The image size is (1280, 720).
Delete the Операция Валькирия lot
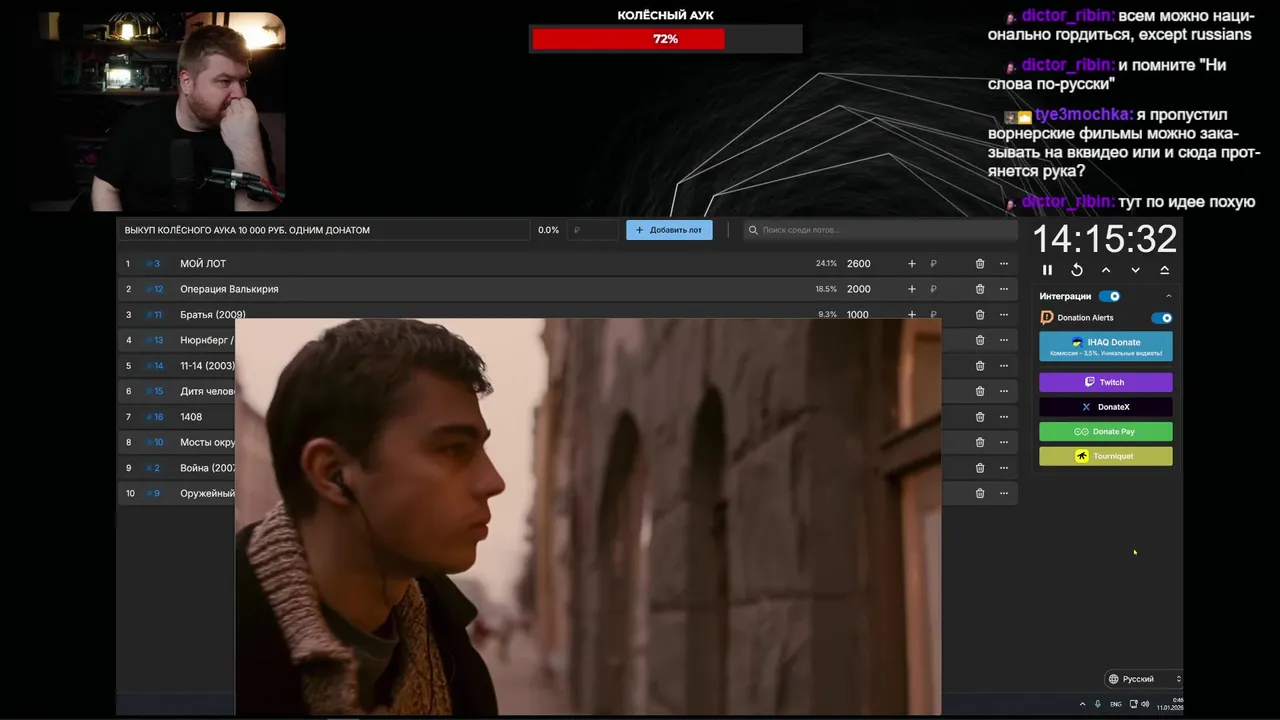click(980, 289)
